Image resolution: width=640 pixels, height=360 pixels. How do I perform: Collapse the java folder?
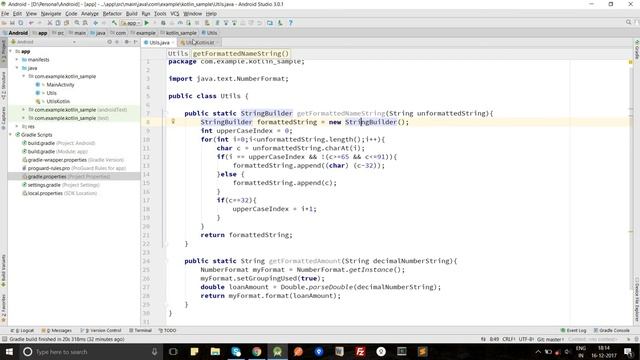click(17, 68)
